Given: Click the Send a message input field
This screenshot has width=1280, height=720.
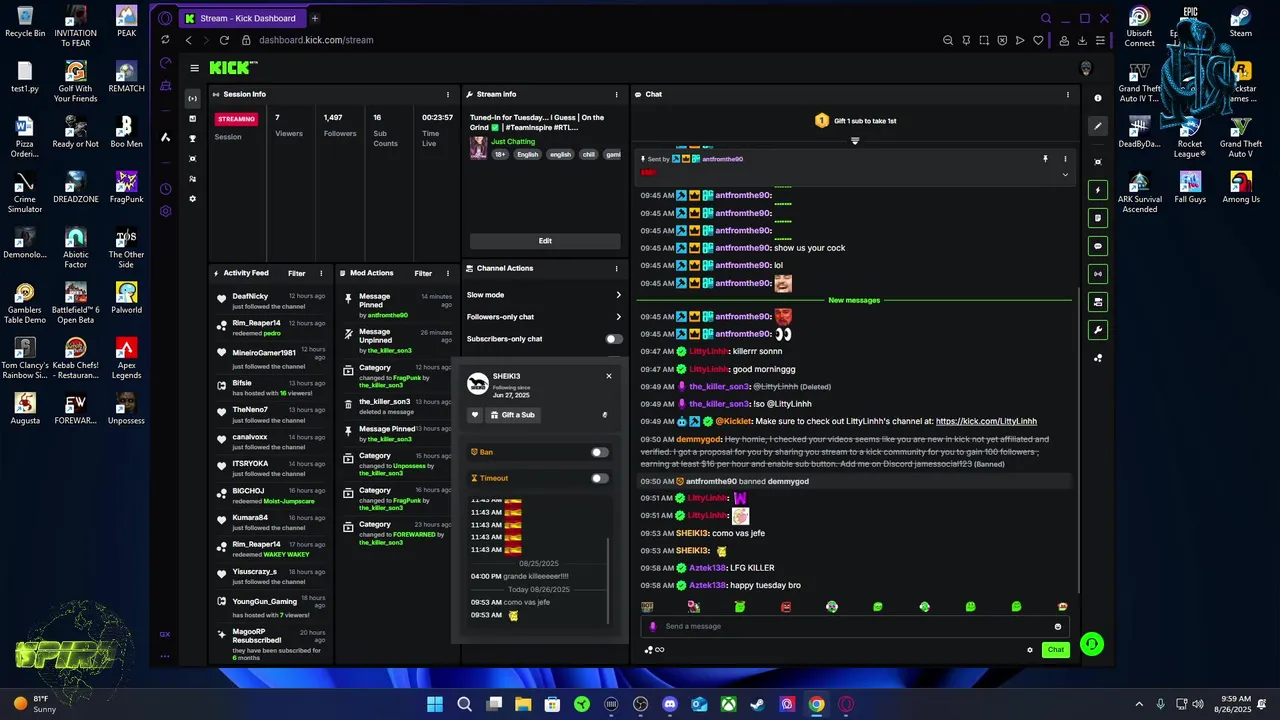Looking at the screenshot, I should click(855, 627).
